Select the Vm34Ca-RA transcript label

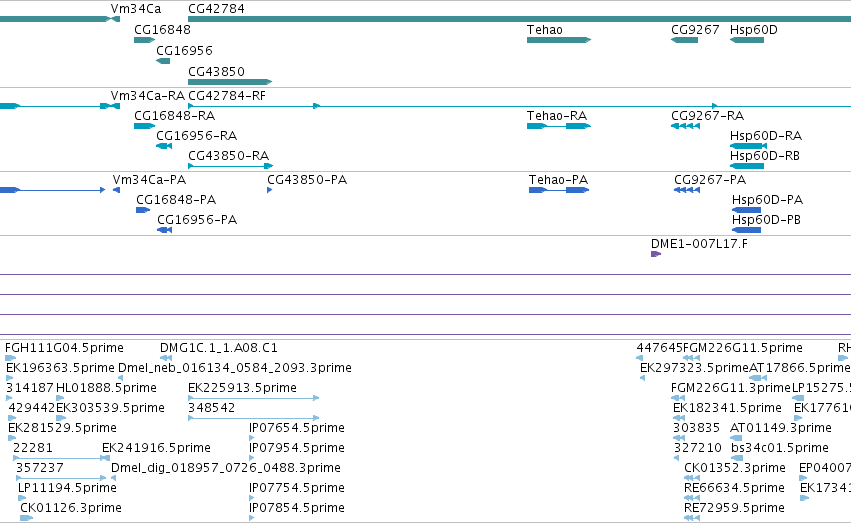pos(148,96)
